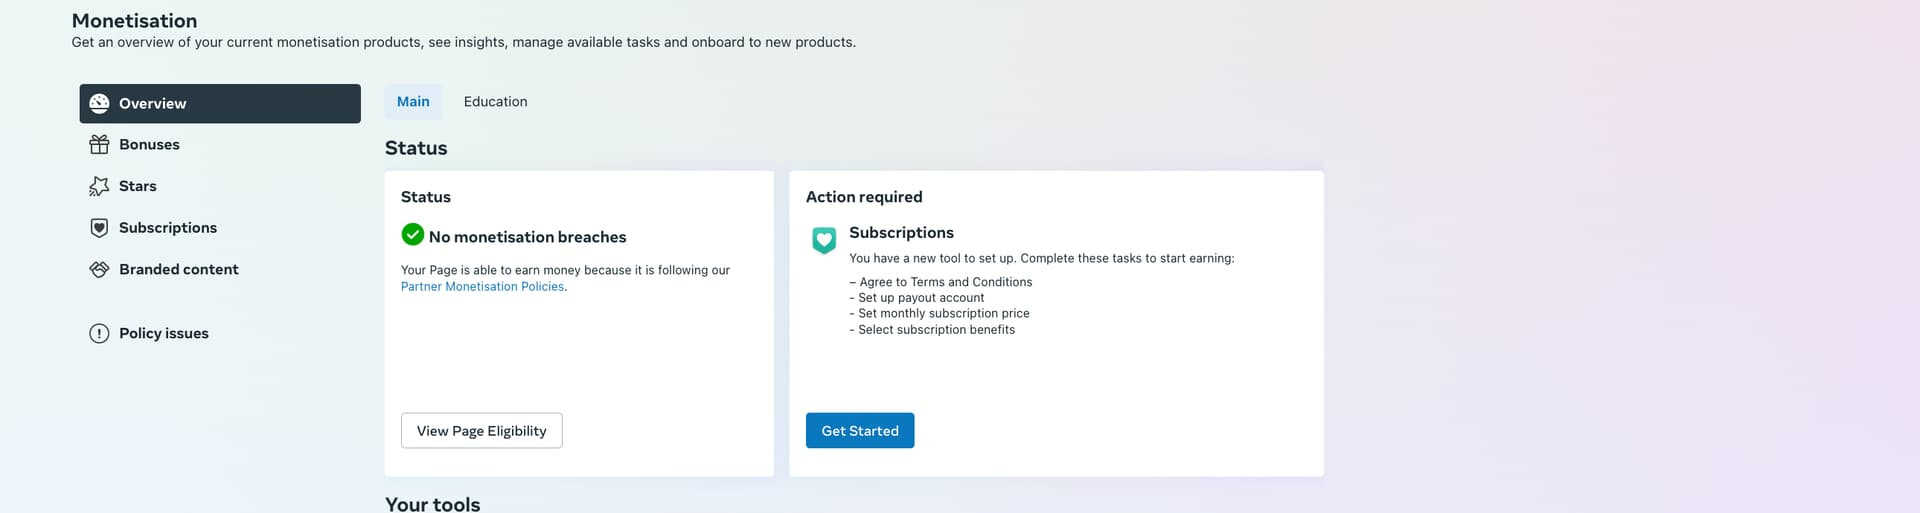Open the Partner Monetisation Policies link
This screenshot has height=513, width=1920.
pyautogui.click(x=483, y=286)
